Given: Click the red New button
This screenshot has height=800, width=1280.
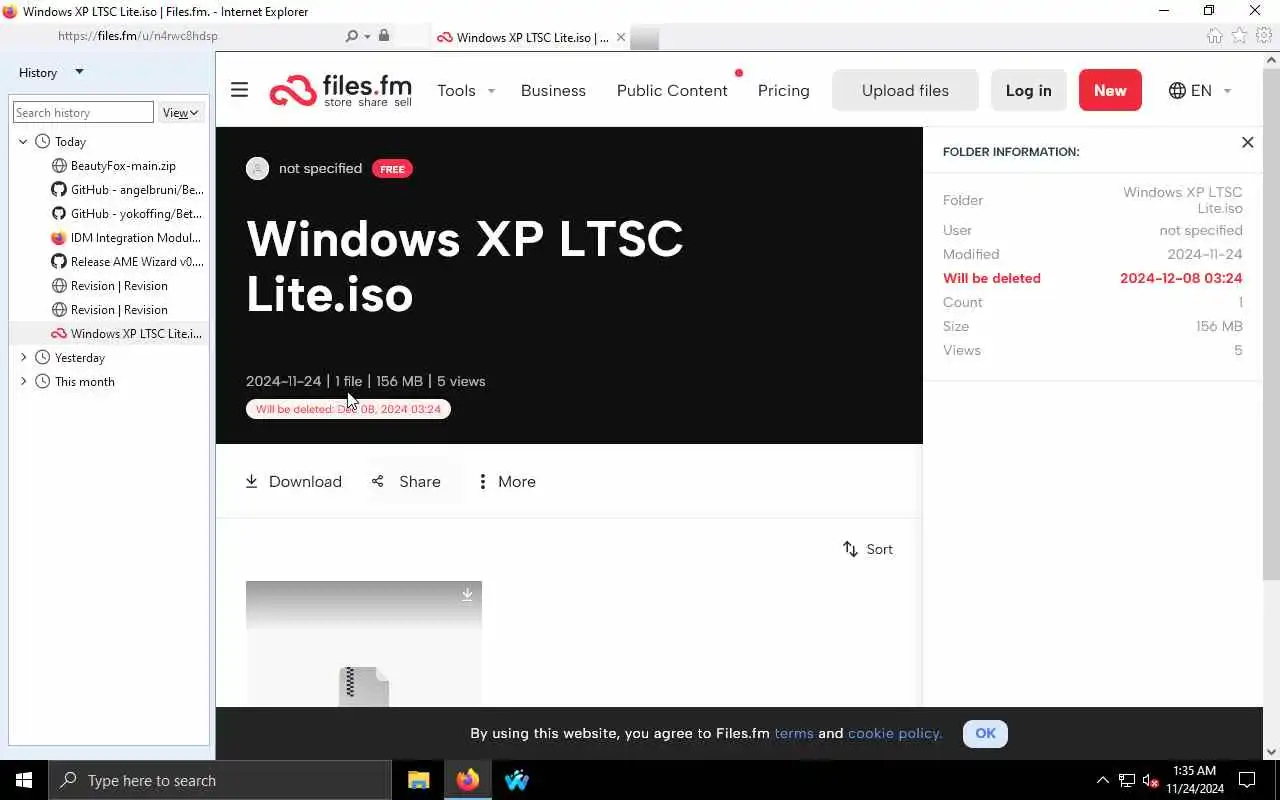Looking at the screenshot, I should [x=1110, y=90].
